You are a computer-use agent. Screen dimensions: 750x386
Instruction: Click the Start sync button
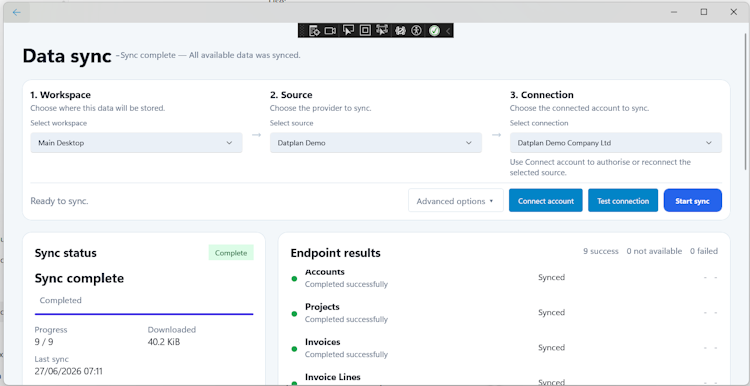pos(693,200)
